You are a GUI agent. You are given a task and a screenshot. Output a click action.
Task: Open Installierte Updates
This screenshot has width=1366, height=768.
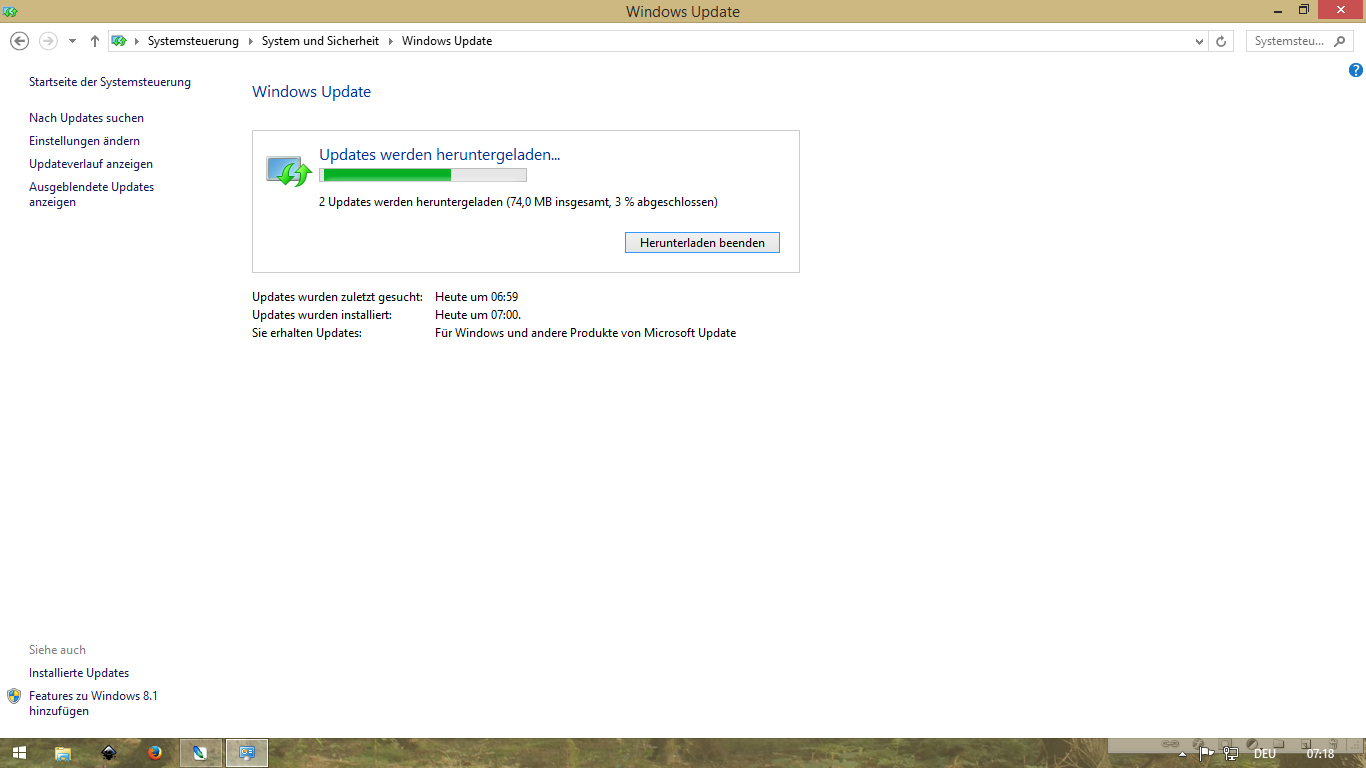pyautogui.click(x=79, y=673)
